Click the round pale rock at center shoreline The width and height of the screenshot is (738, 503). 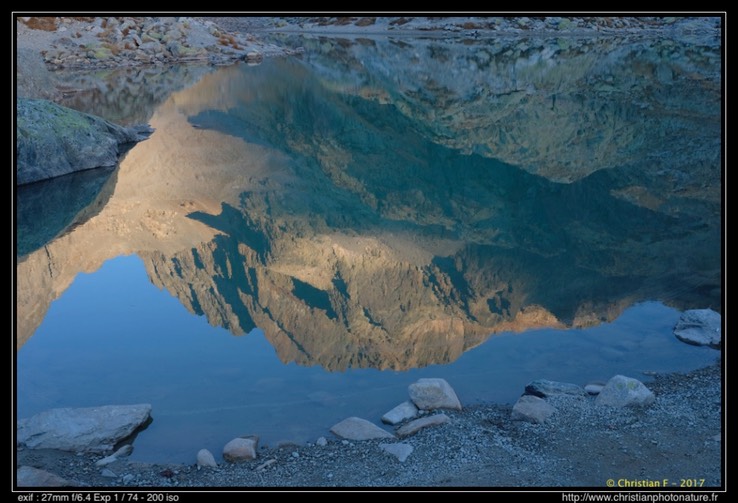coord(434,394)
